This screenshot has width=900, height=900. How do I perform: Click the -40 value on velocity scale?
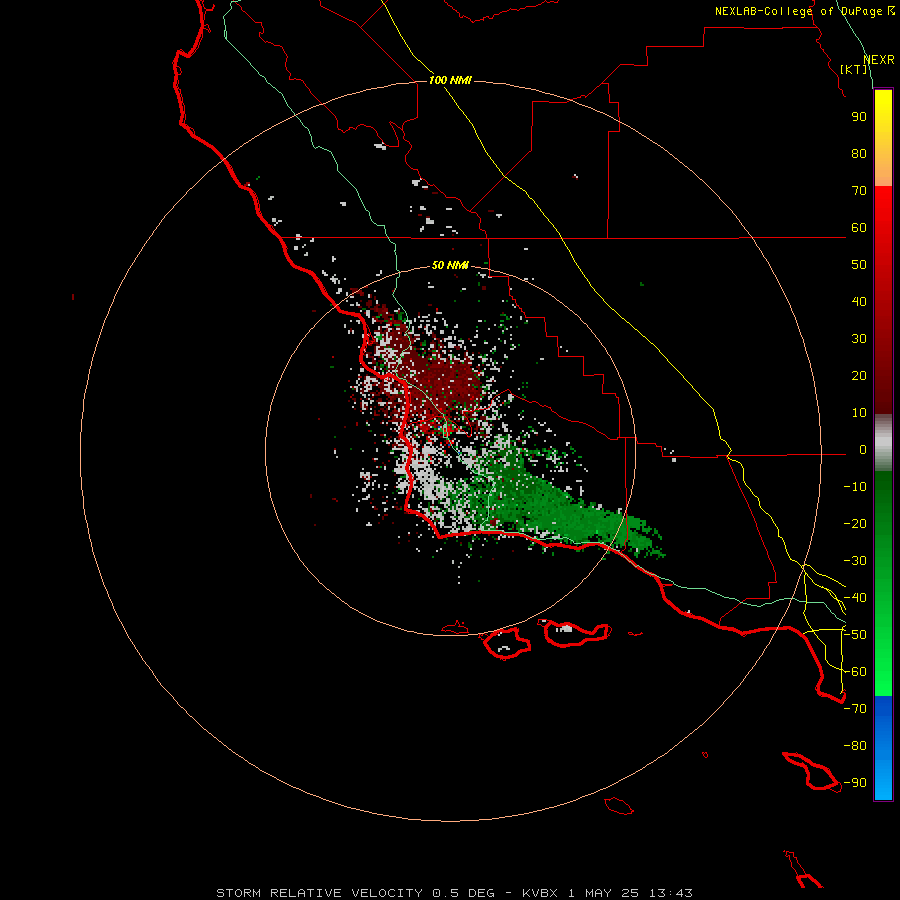(855, 598)
